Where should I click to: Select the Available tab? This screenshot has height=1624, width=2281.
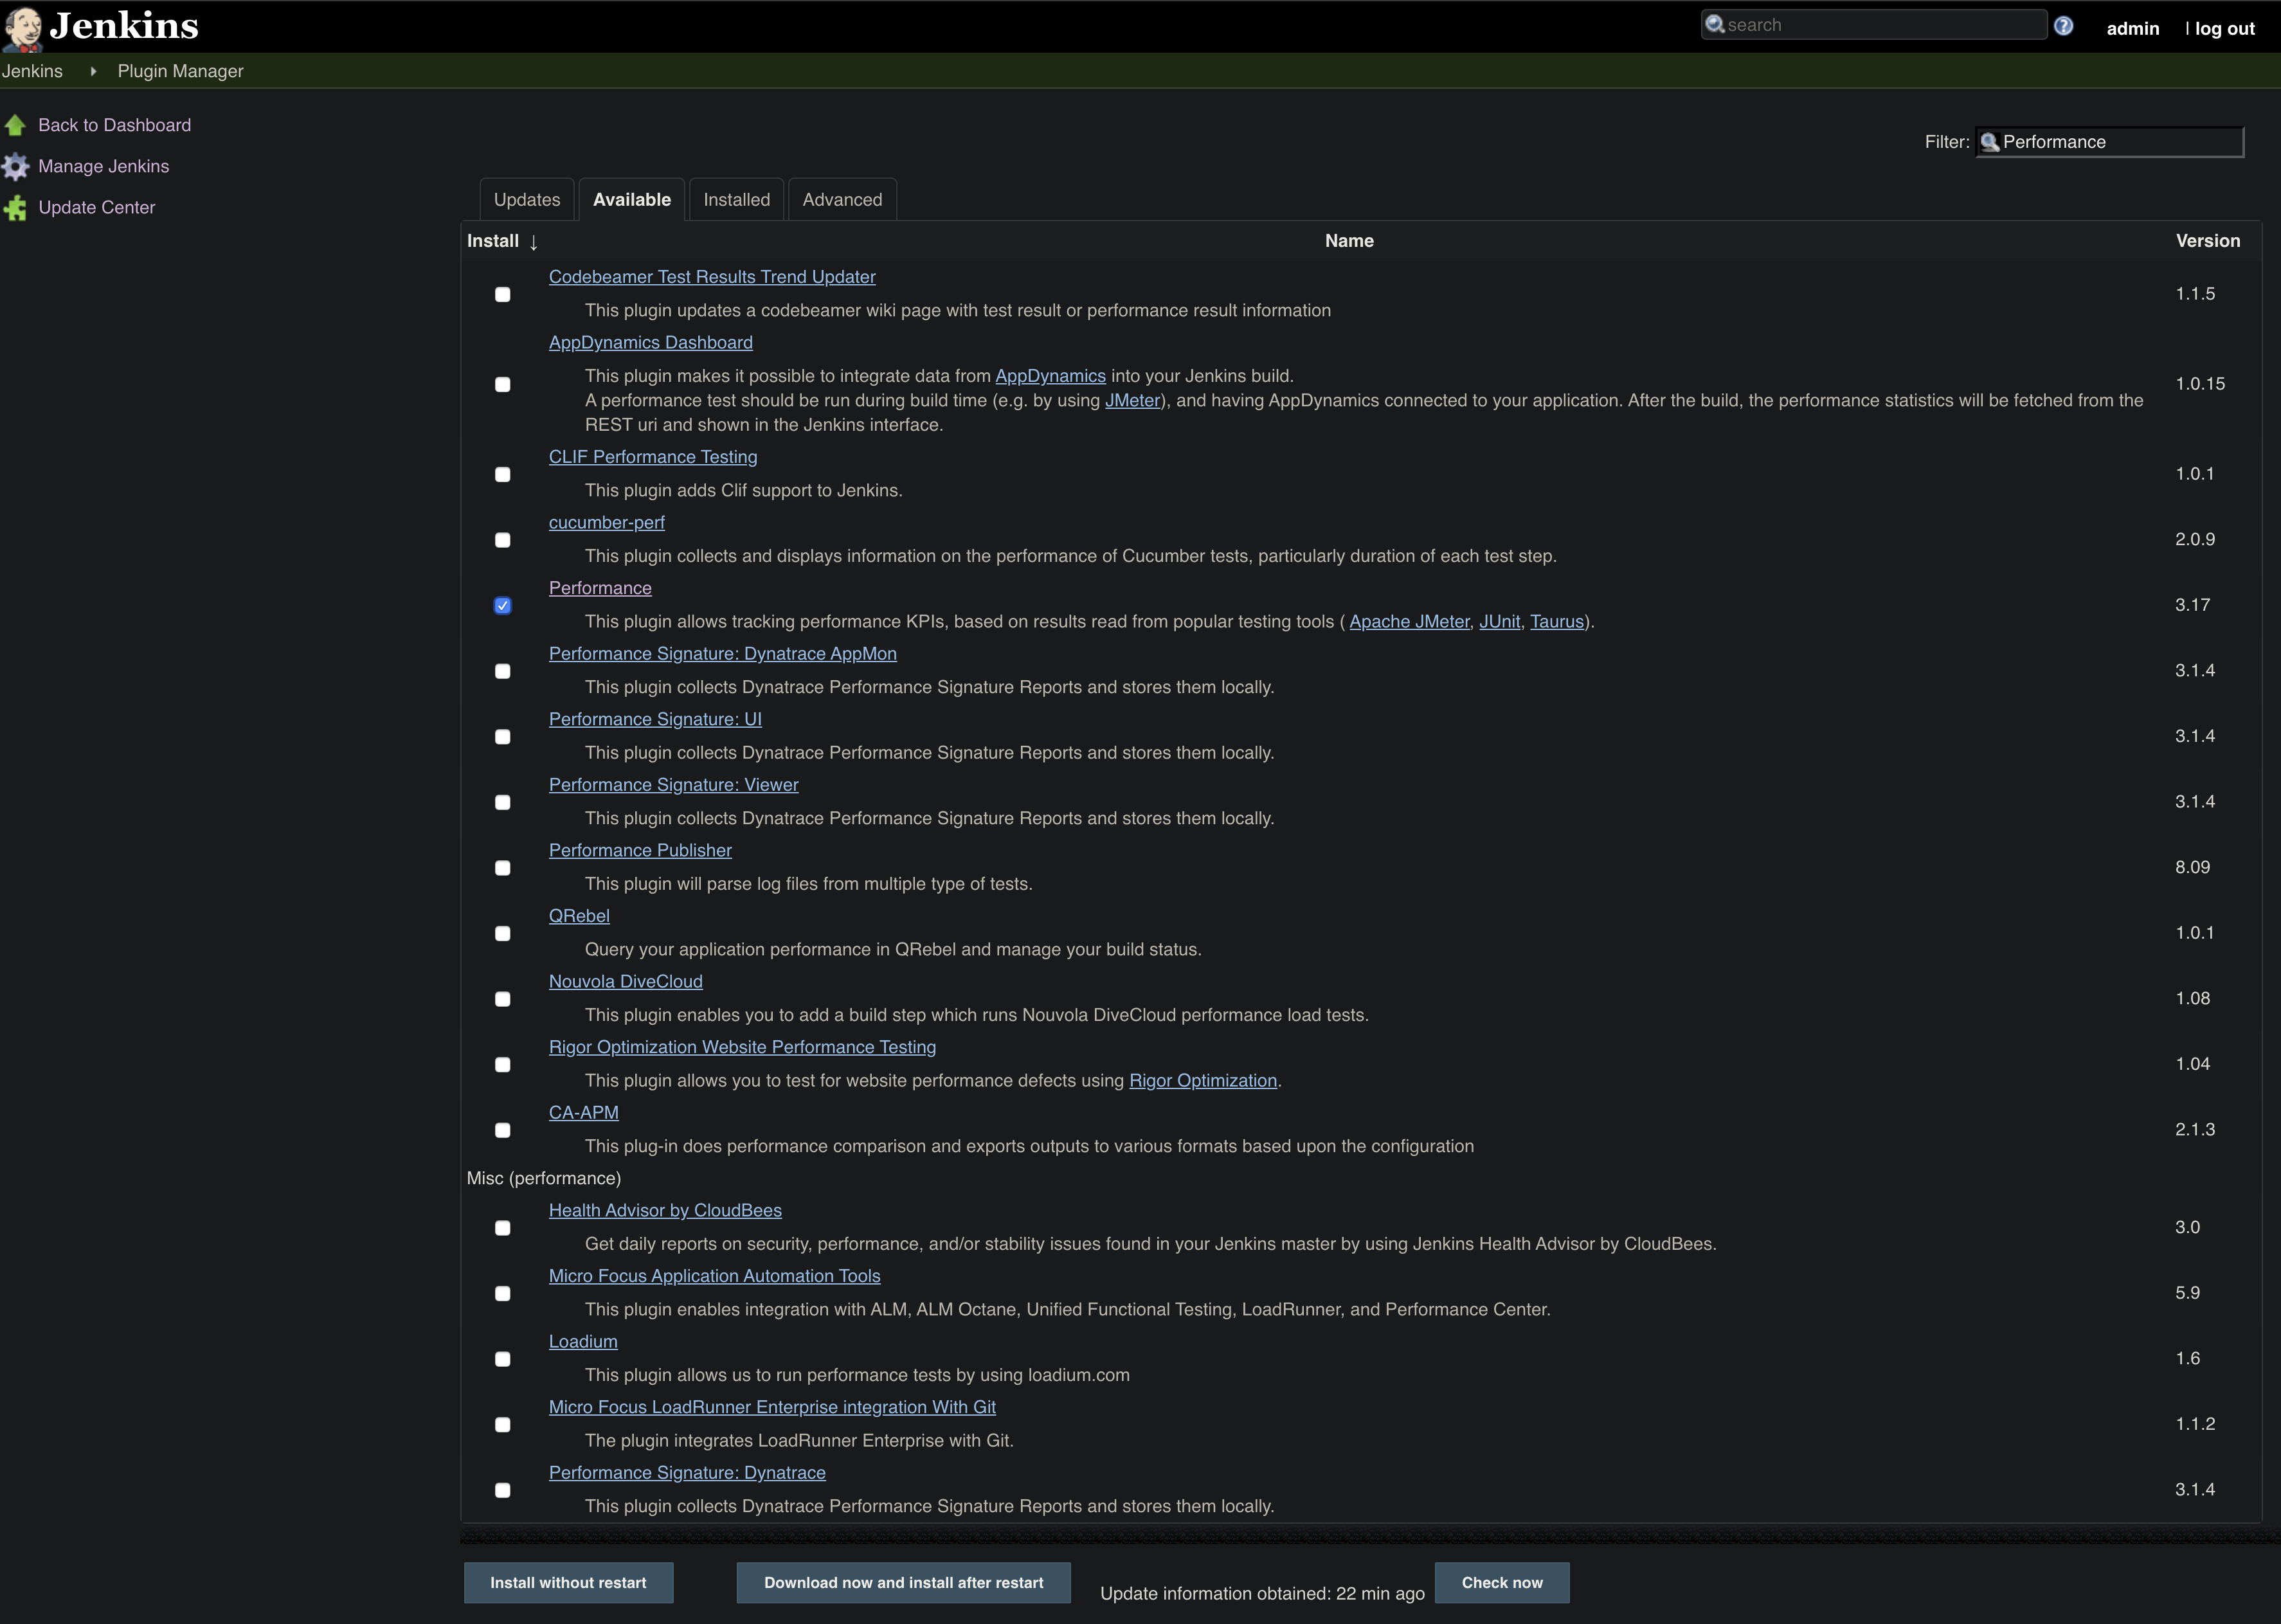pyautogui.click(x=632, y=200)
